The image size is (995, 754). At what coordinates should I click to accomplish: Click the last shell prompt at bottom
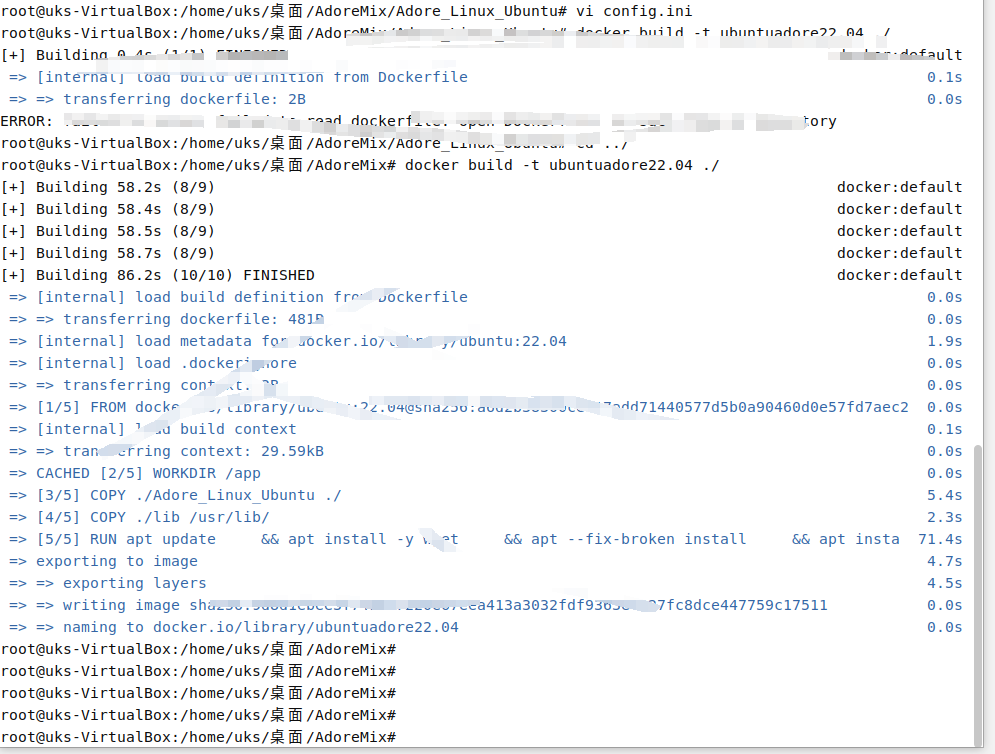click(x=199, y=737)
